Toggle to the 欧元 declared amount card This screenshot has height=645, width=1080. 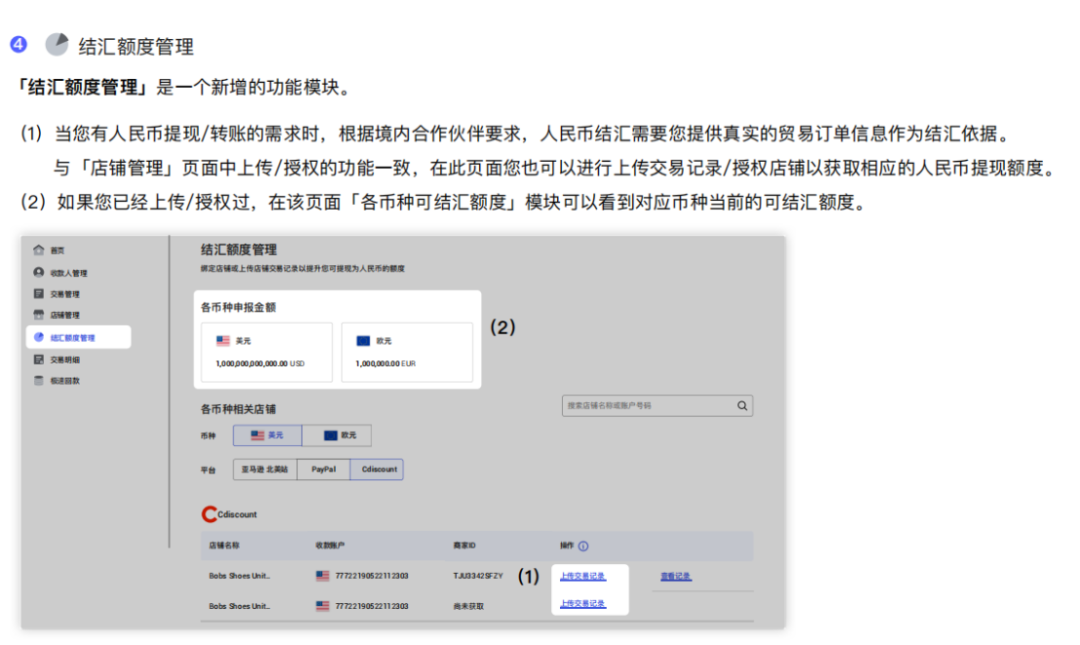(x=408, y=350)
